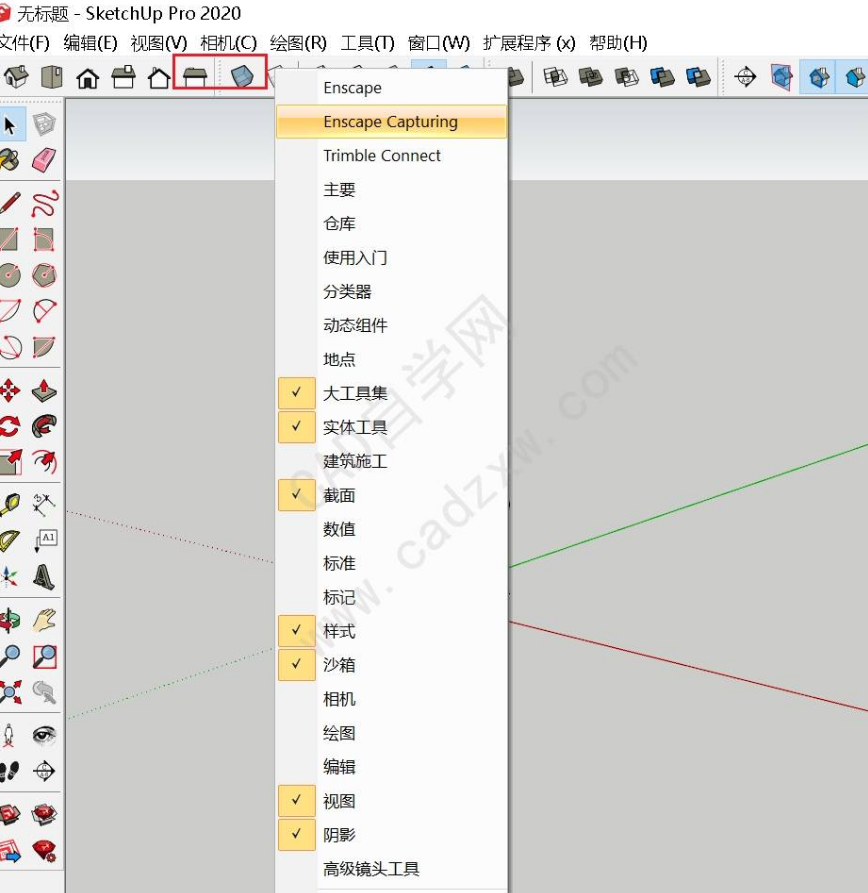The width and height of the screenshot is (868, 893).
Task: Select the Walk footprints tool
Action: click(10, 771)
